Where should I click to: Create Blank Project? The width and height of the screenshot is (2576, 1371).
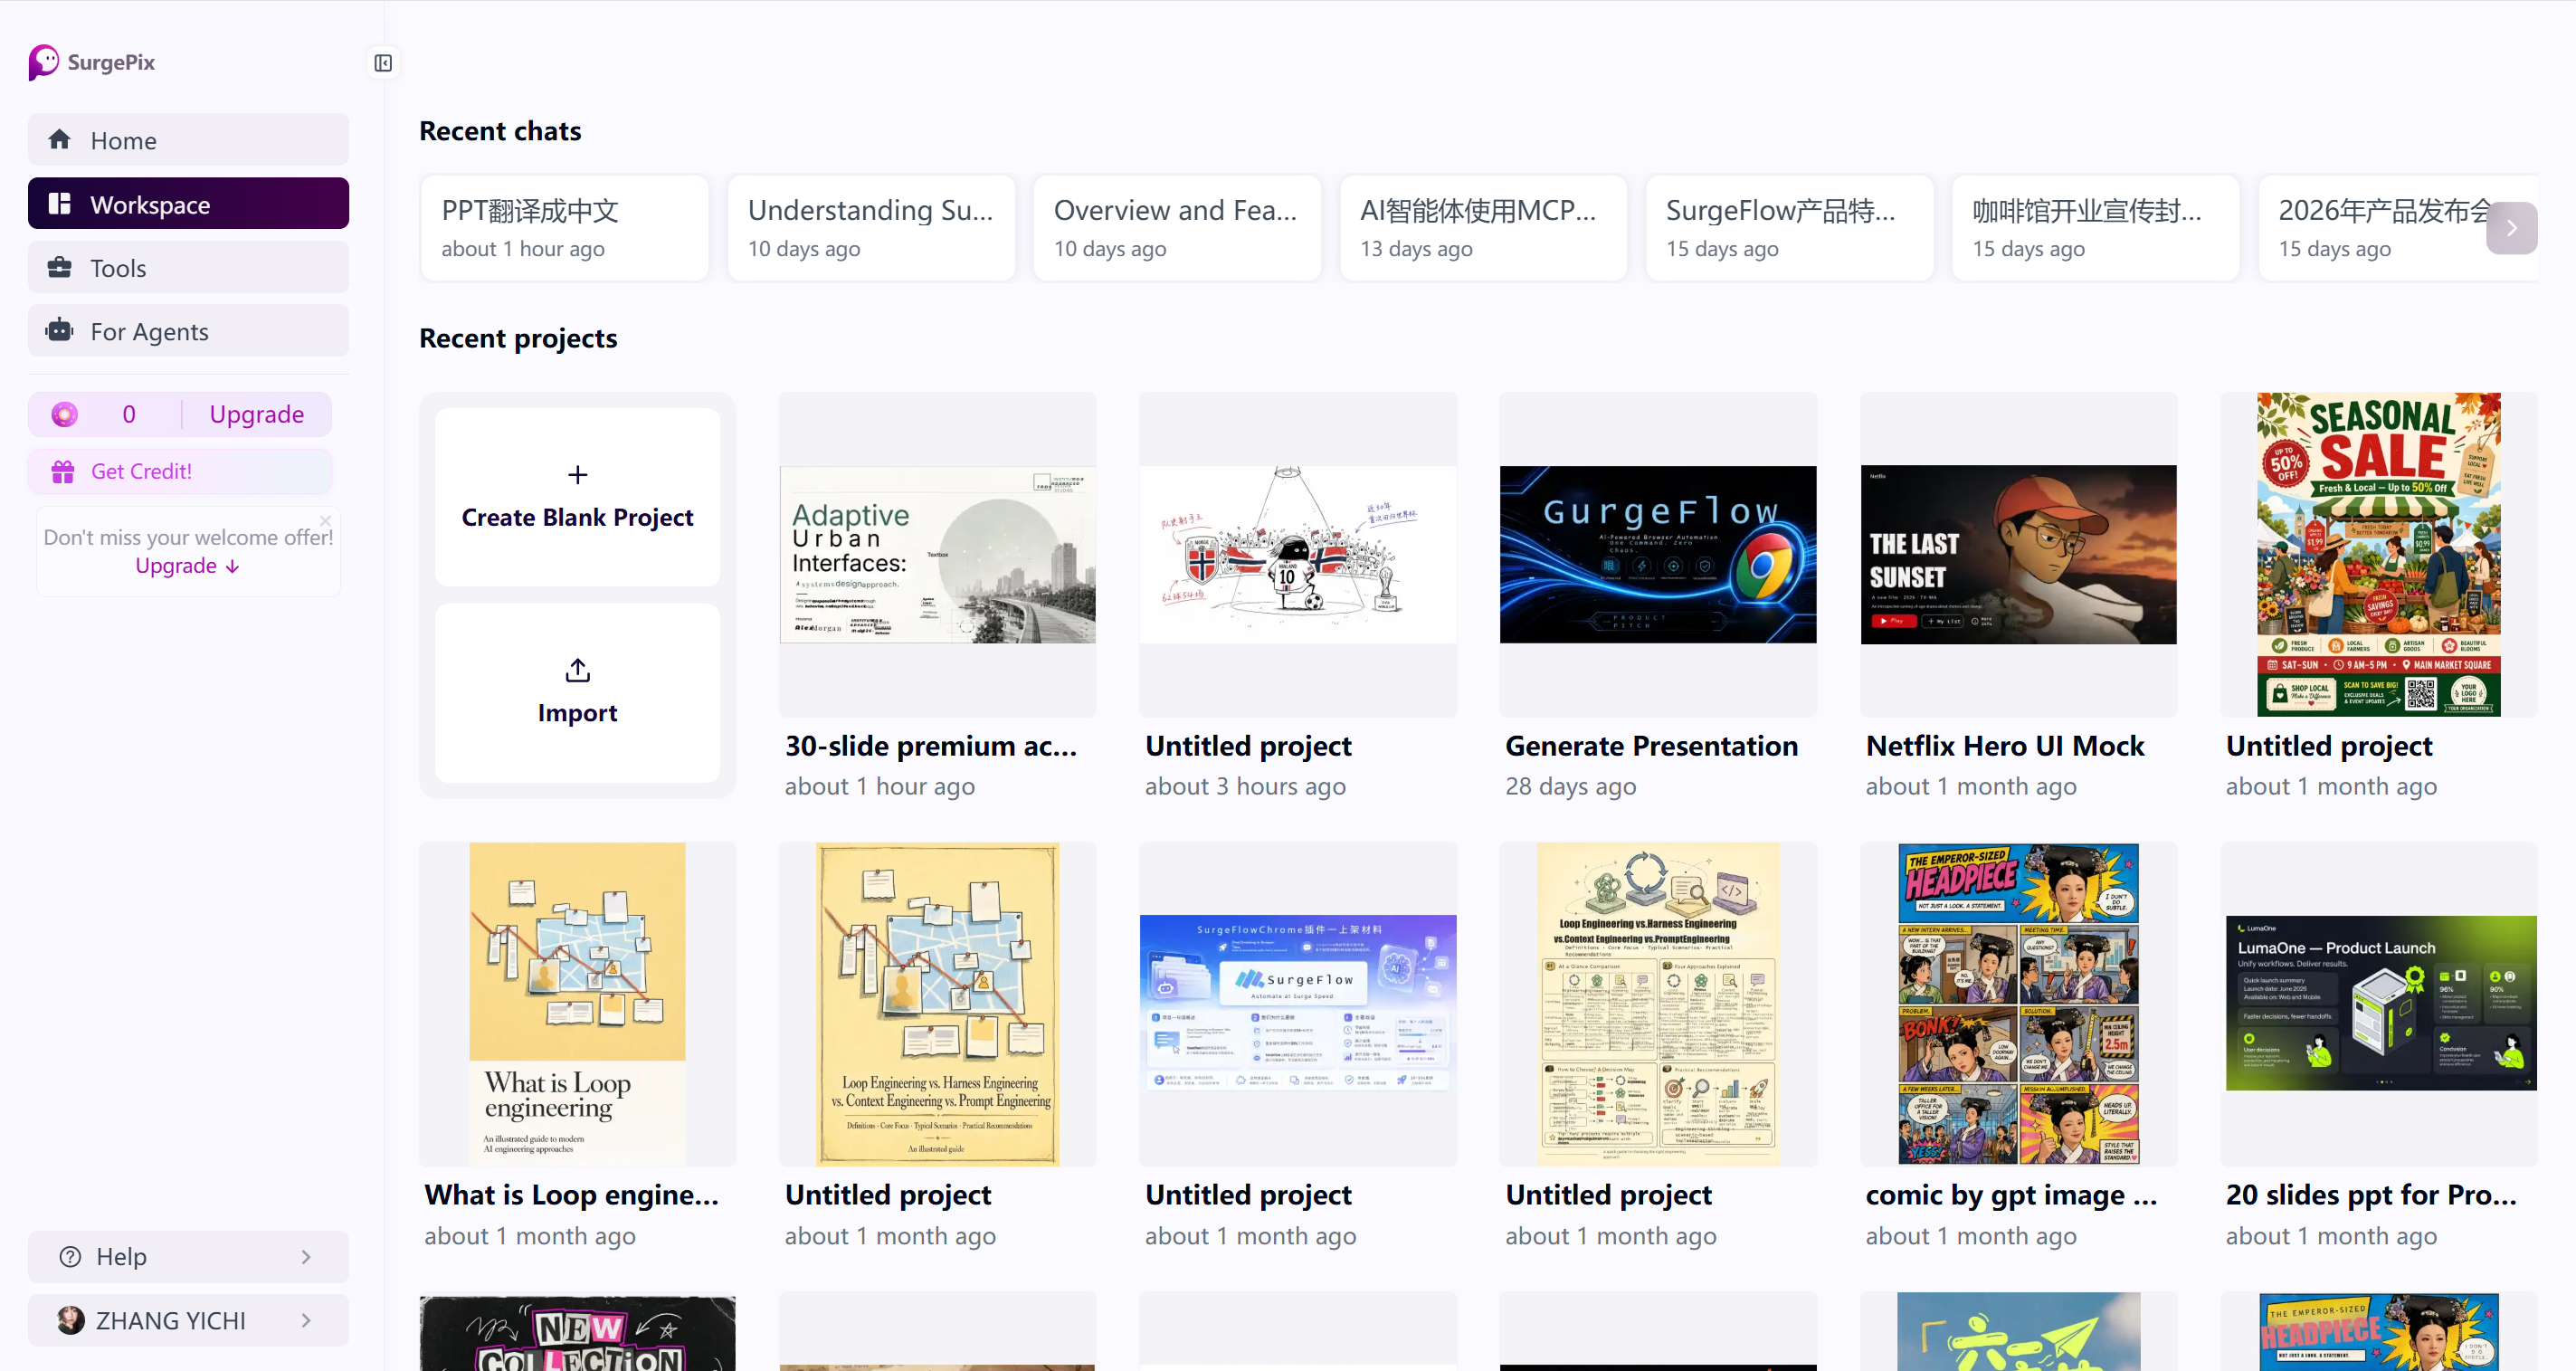[x=577, y=497]
